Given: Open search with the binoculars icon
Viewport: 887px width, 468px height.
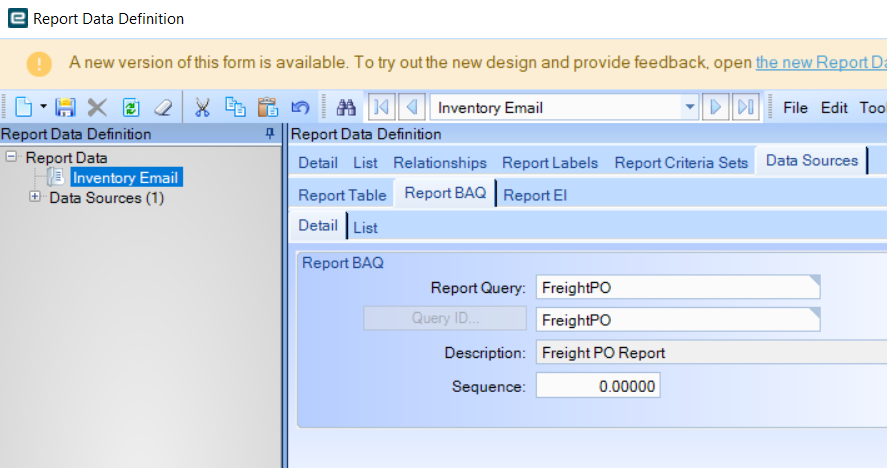Looking at the screenshot, I should (x=346, y=107).
